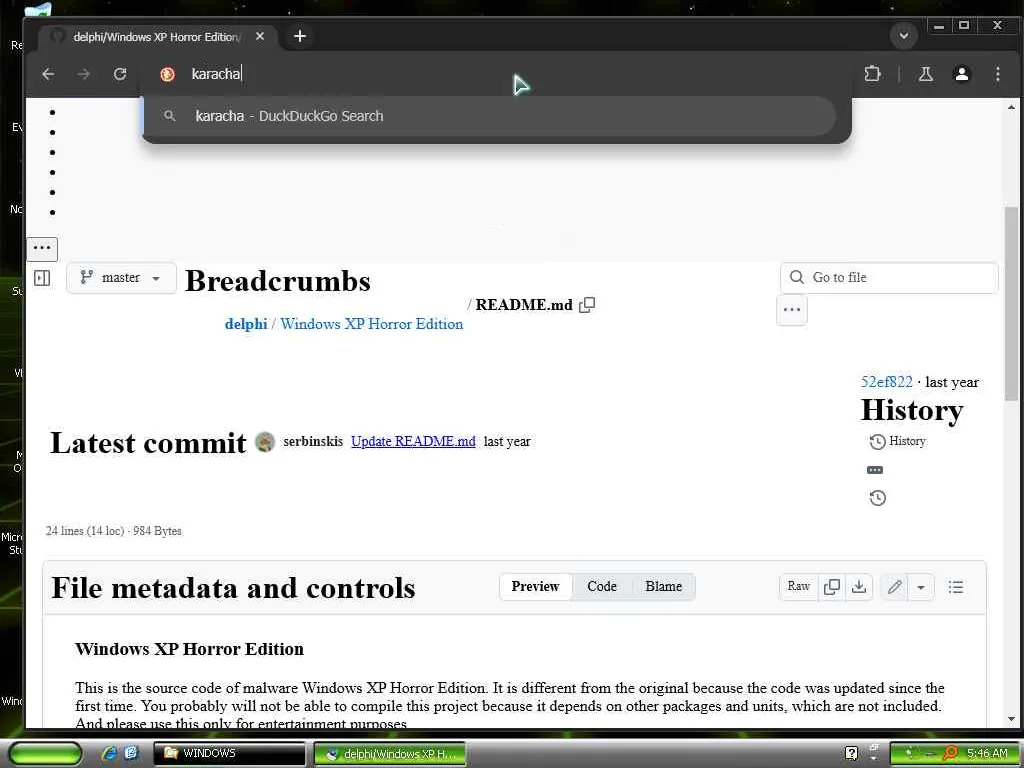Launch Internet Explorer from quick launch
The image size is (1024, 768).
tap(109, 753)
